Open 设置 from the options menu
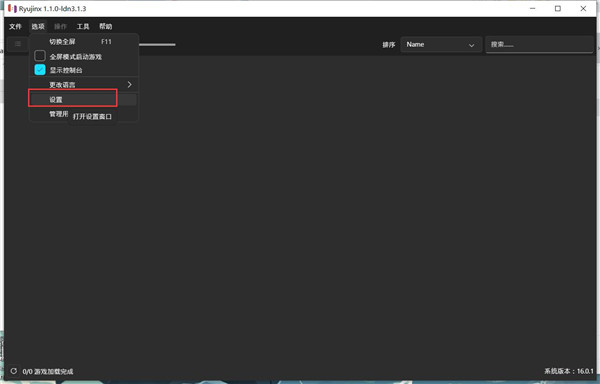 83,99
